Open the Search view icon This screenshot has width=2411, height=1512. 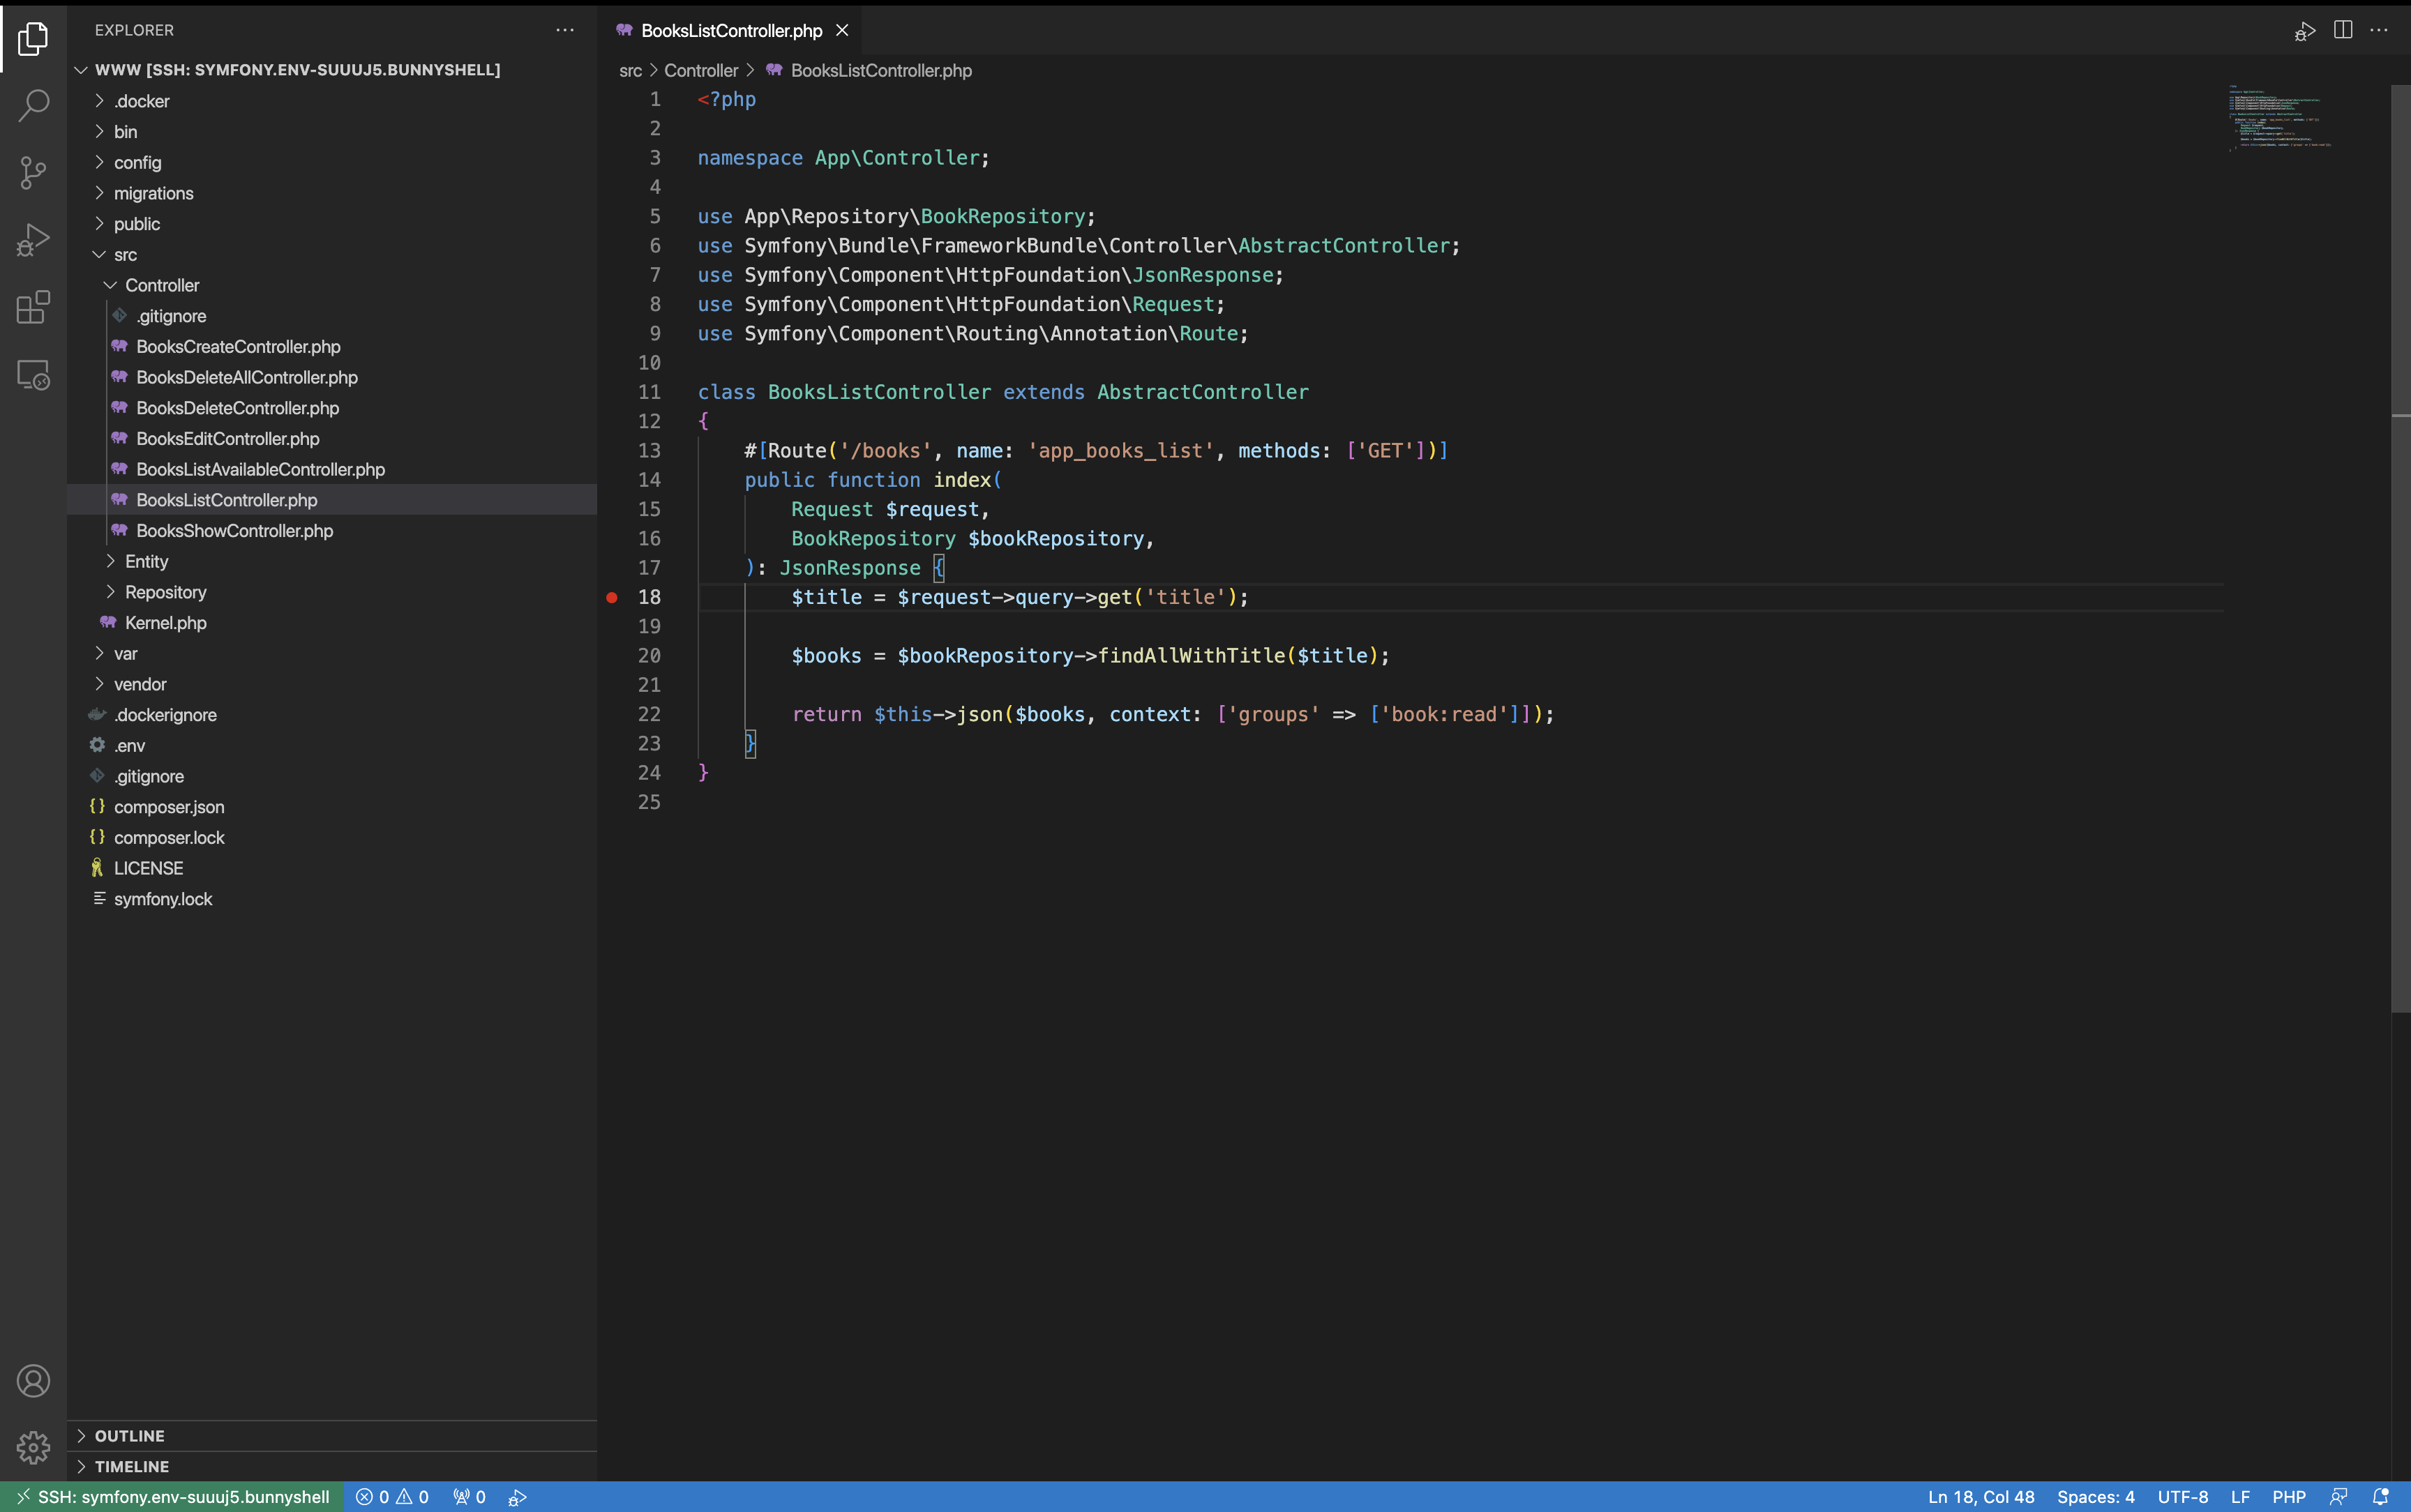click(x=33, y=105)
